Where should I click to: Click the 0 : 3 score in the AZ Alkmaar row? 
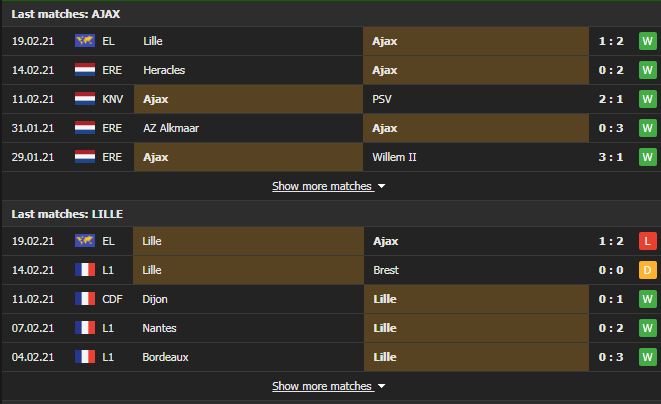click(611, 128)
